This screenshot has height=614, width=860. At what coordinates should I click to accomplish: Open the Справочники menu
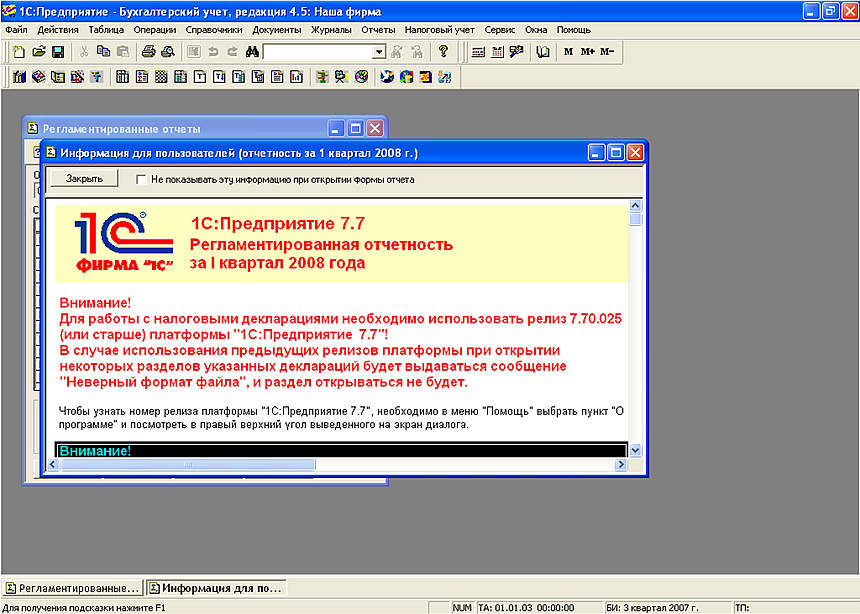(x=214, y=30)
